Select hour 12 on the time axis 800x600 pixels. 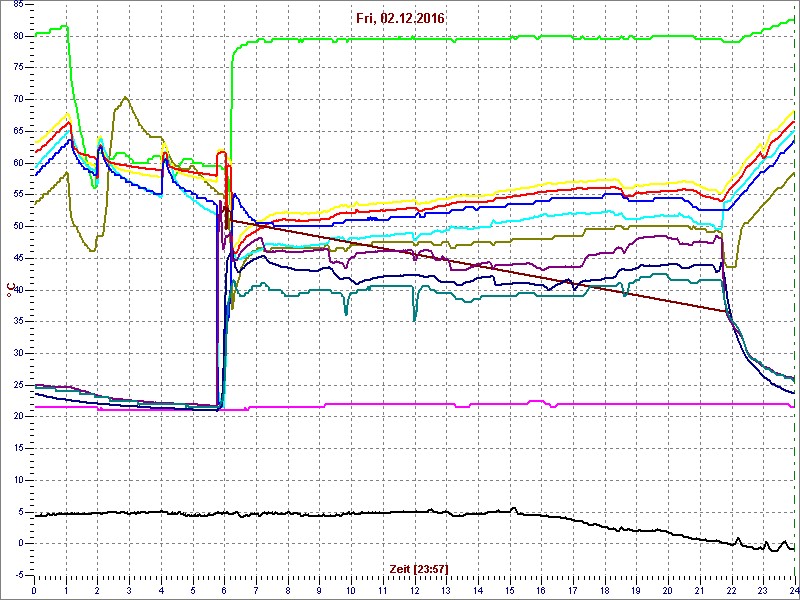414,589
